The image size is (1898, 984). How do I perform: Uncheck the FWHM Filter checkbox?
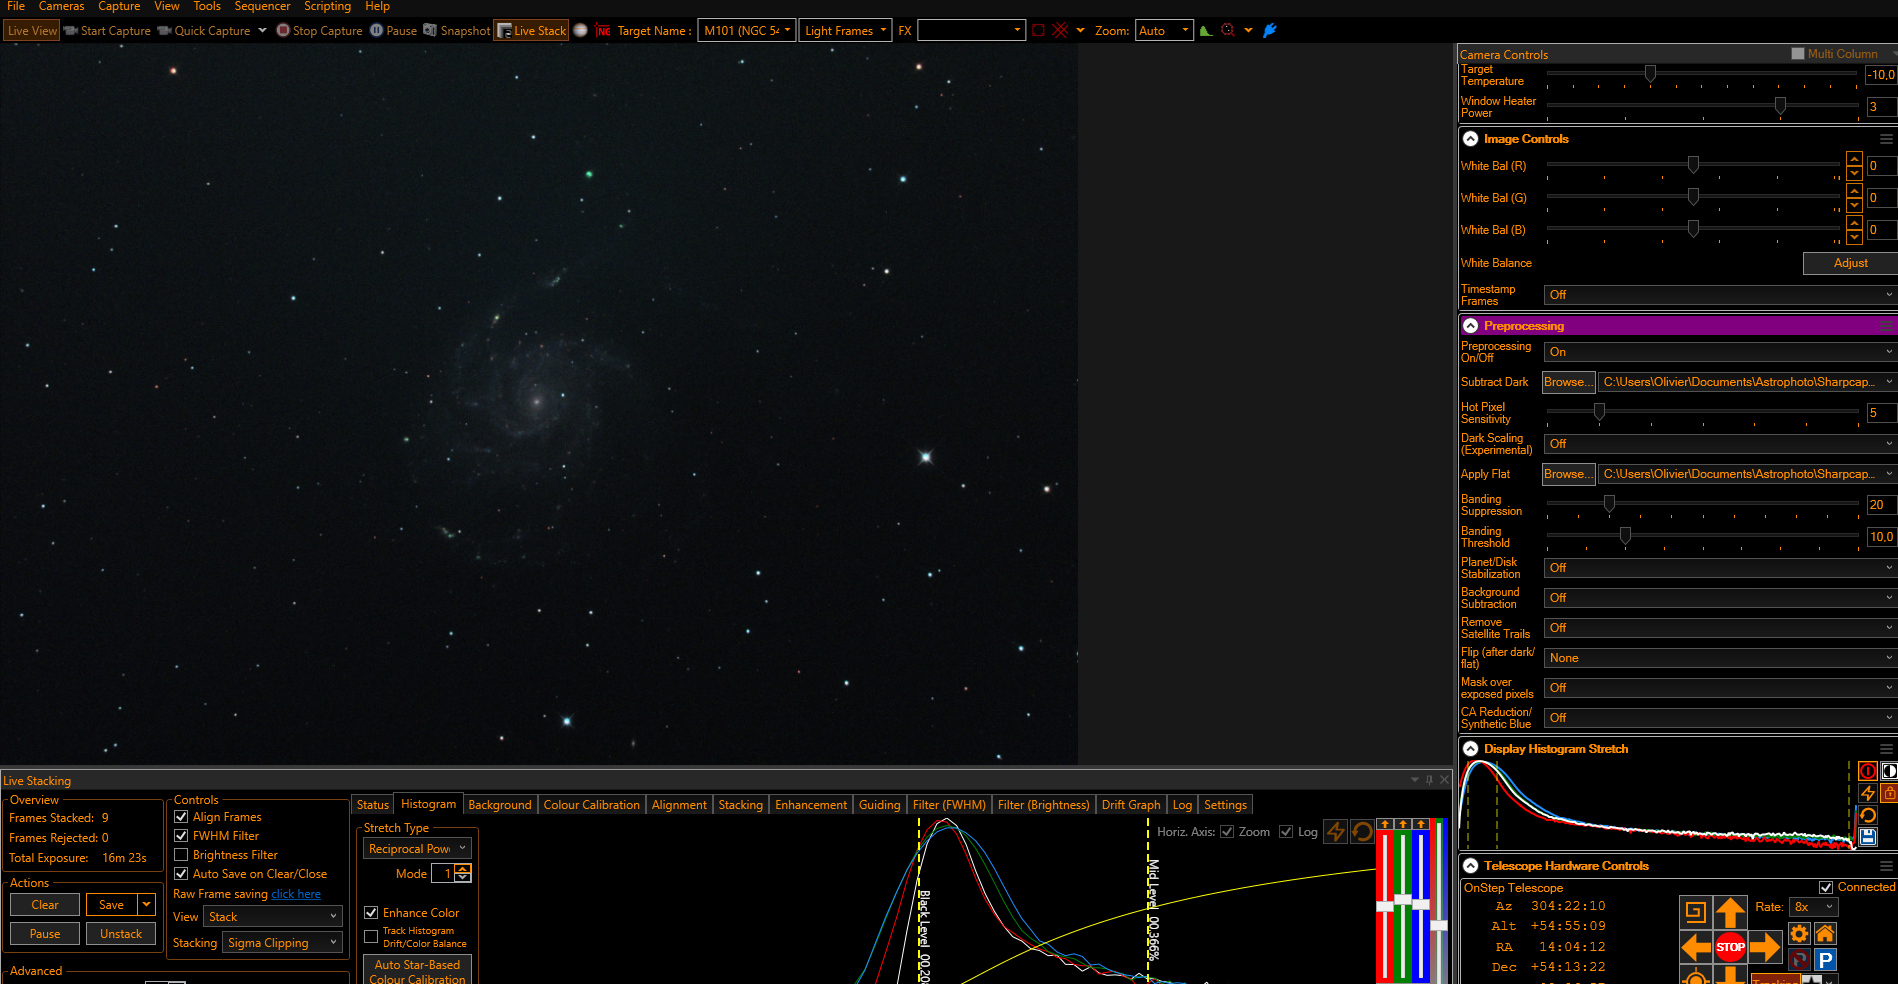tap(181, 836)
